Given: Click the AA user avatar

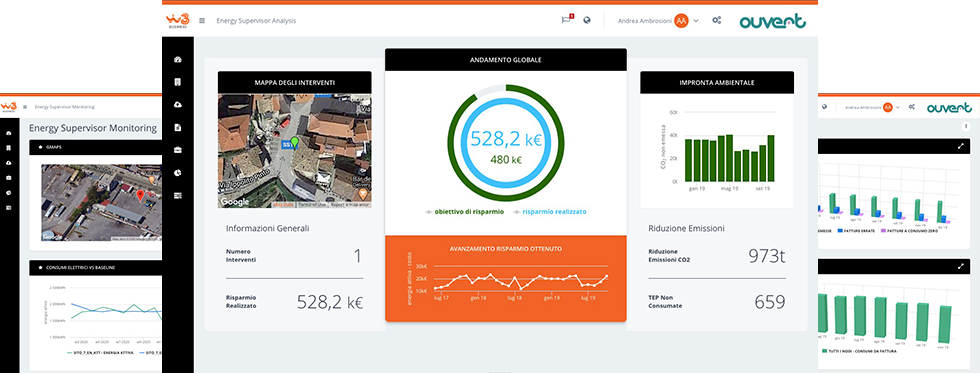Looking at the screenshot, I should (x=681, y=21).
